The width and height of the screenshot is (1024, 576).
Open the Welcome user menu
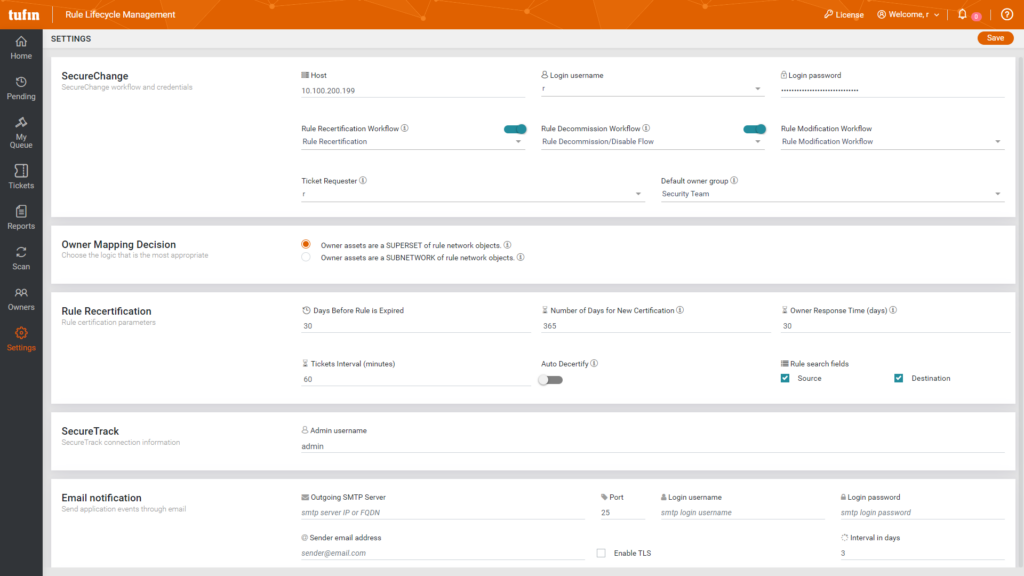coord(908,15)
